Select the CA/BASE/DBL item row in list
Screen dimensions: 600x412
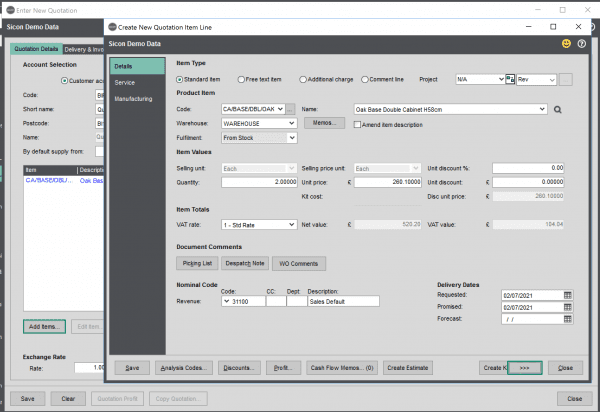[64, 181]
